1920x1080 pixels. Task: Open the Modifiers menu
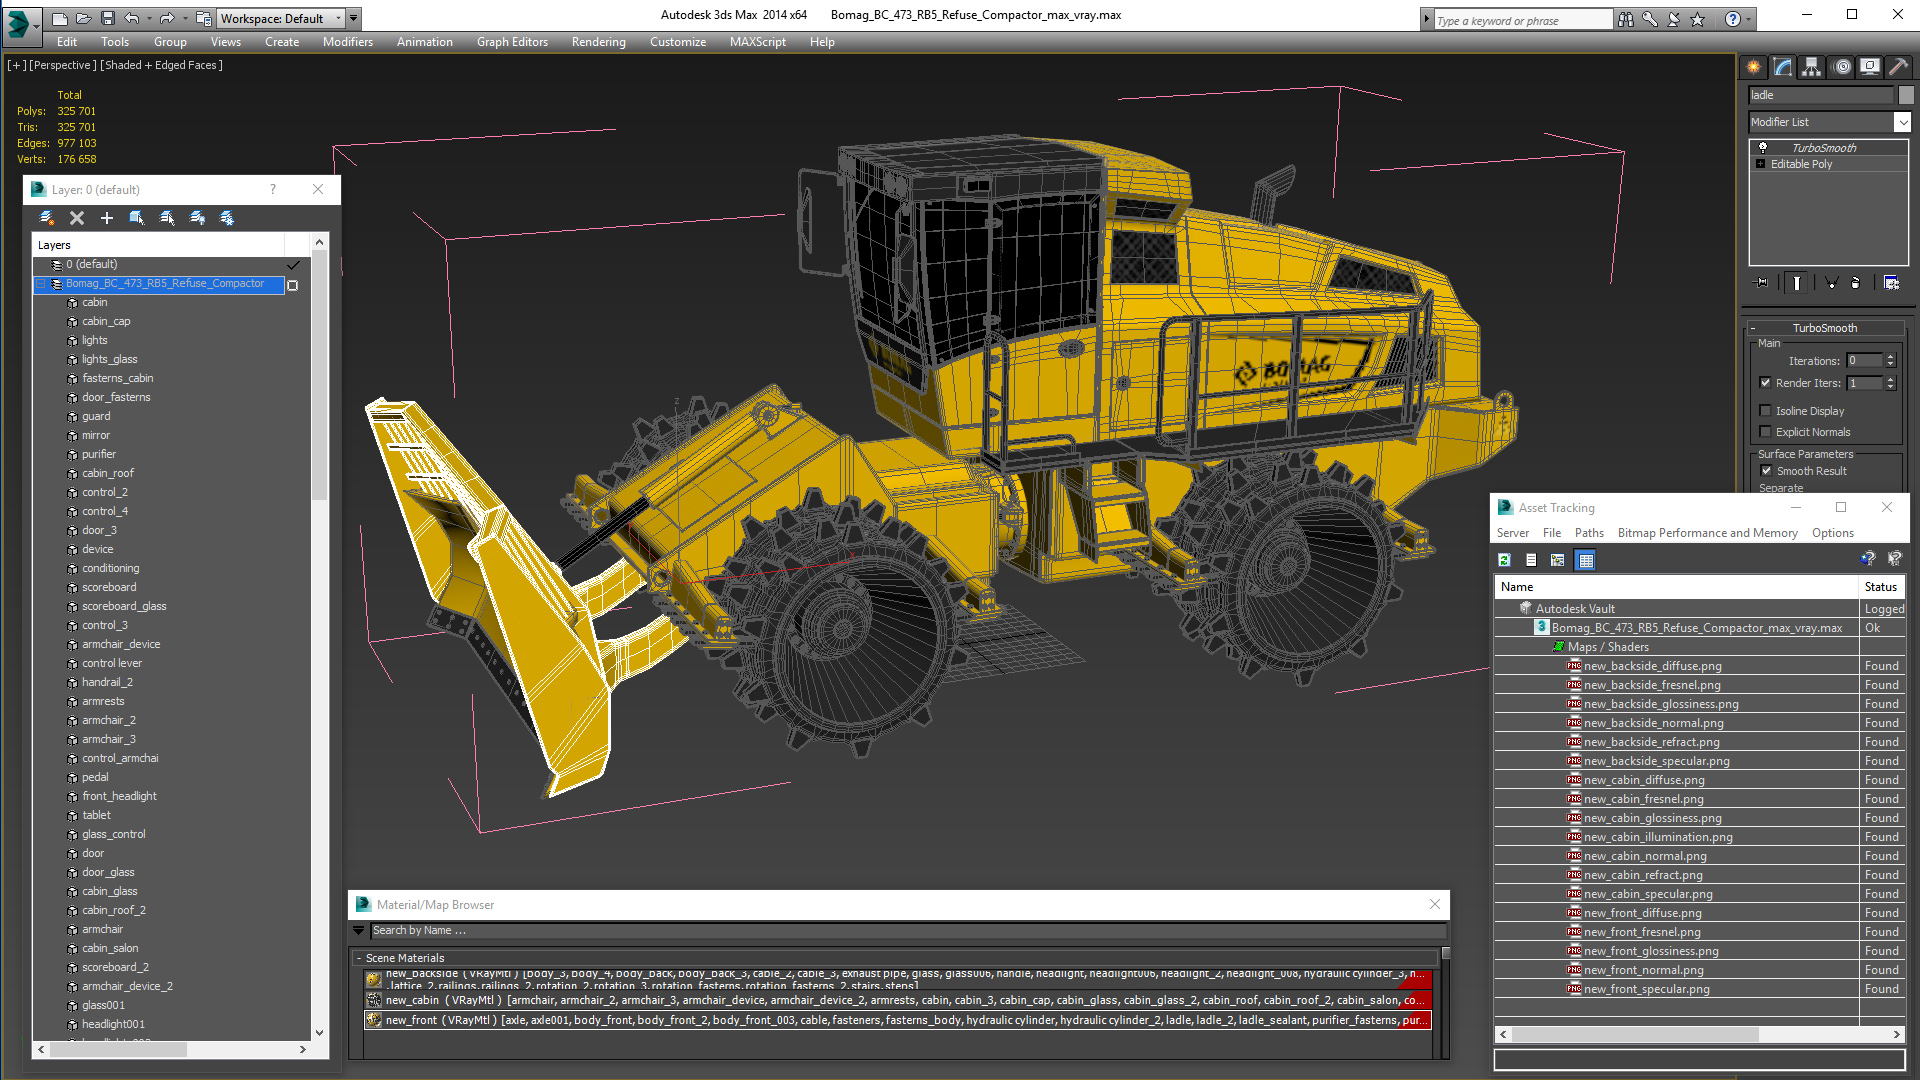pyautogui.click(x=348, y=42)
